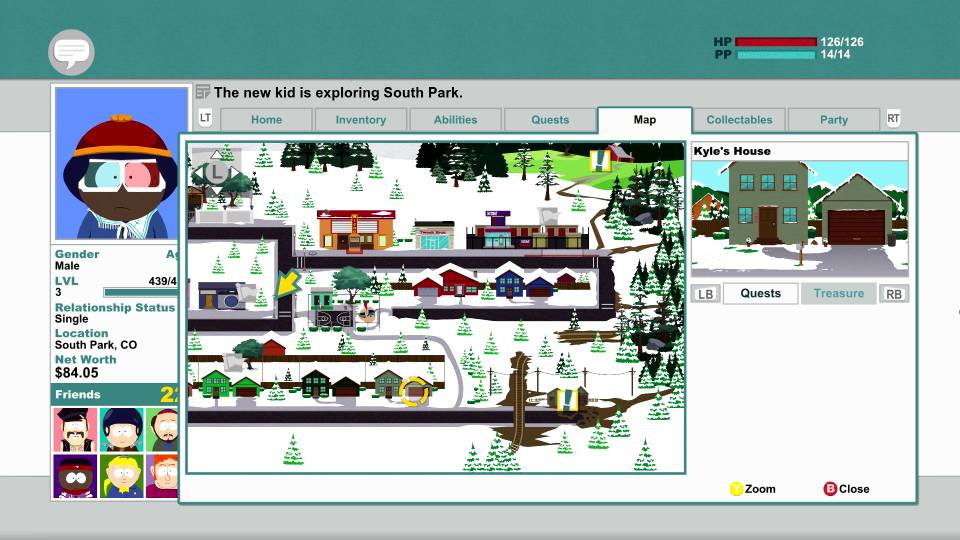Click the Zoom label button
The image size is (960, 540).
click(x=760, y=489)
